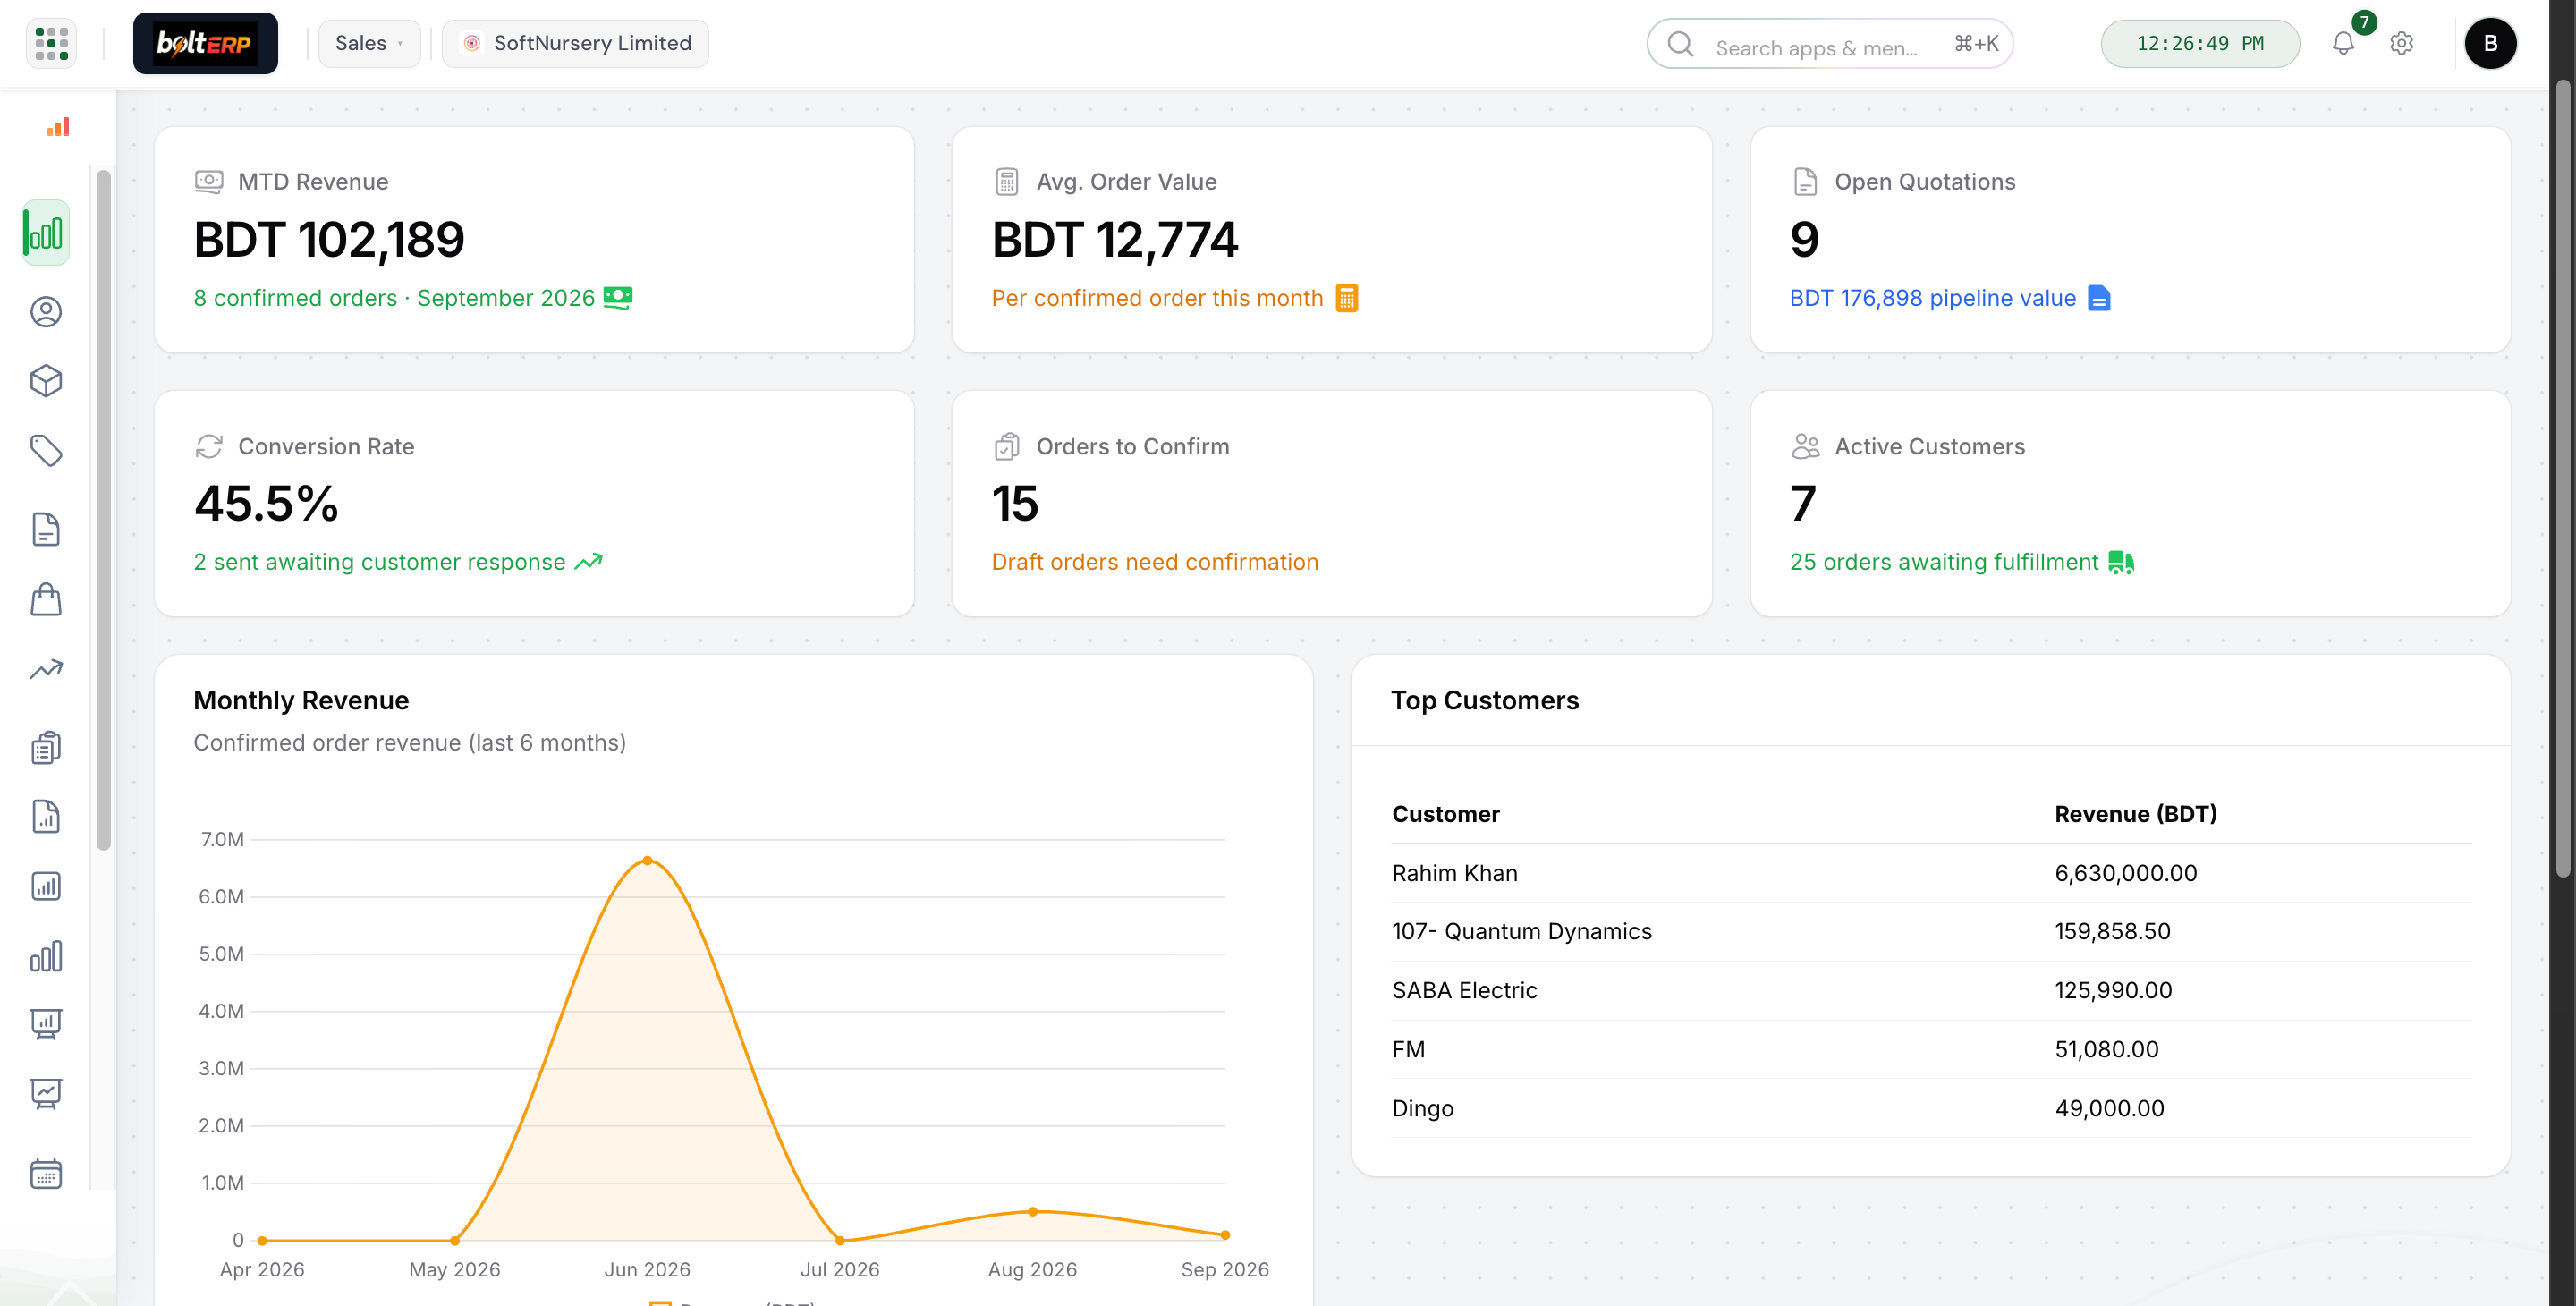Open the quotation document icon in sidebar

46,529
